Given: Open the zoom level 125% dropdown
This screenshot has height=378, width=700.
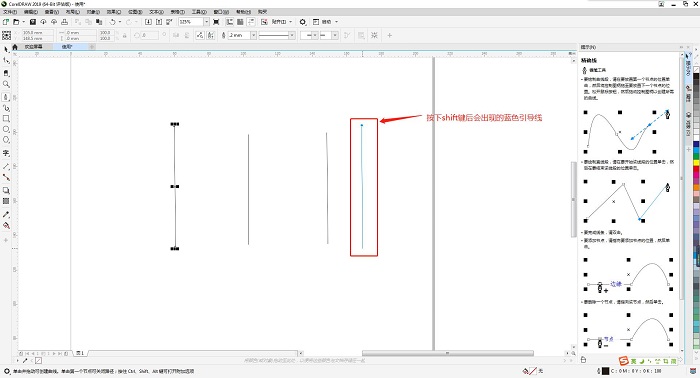Looking at the screenshot, I should pyautogui.click(x=206, y=21).
